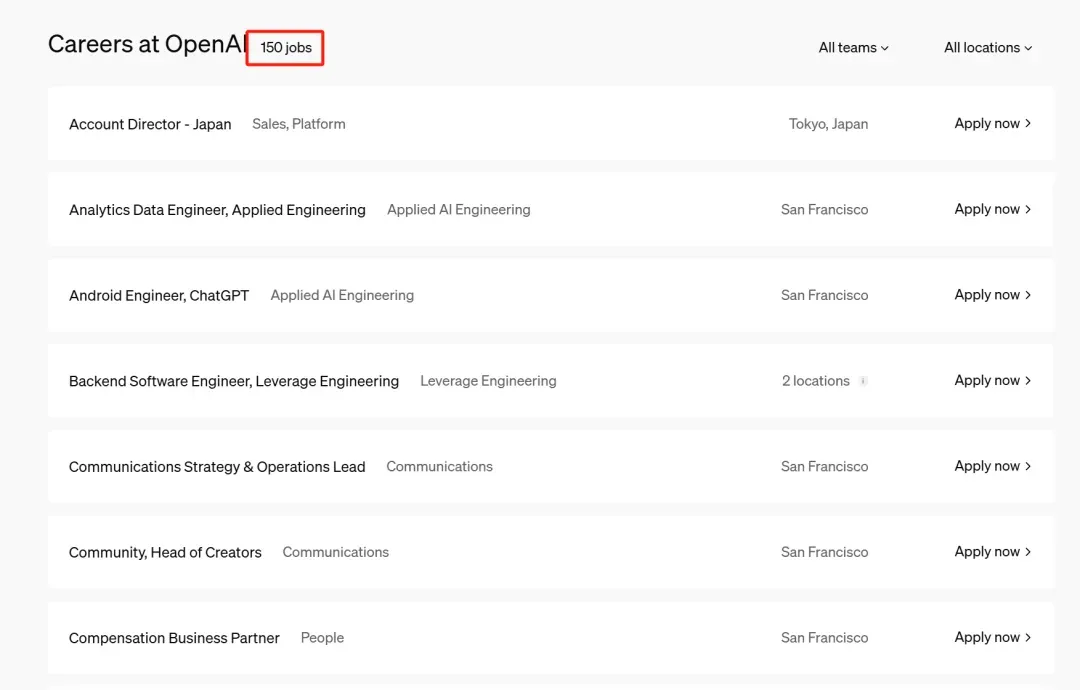
Task: Apply now for Backend Software Engineer role
Action: point(992,380)
